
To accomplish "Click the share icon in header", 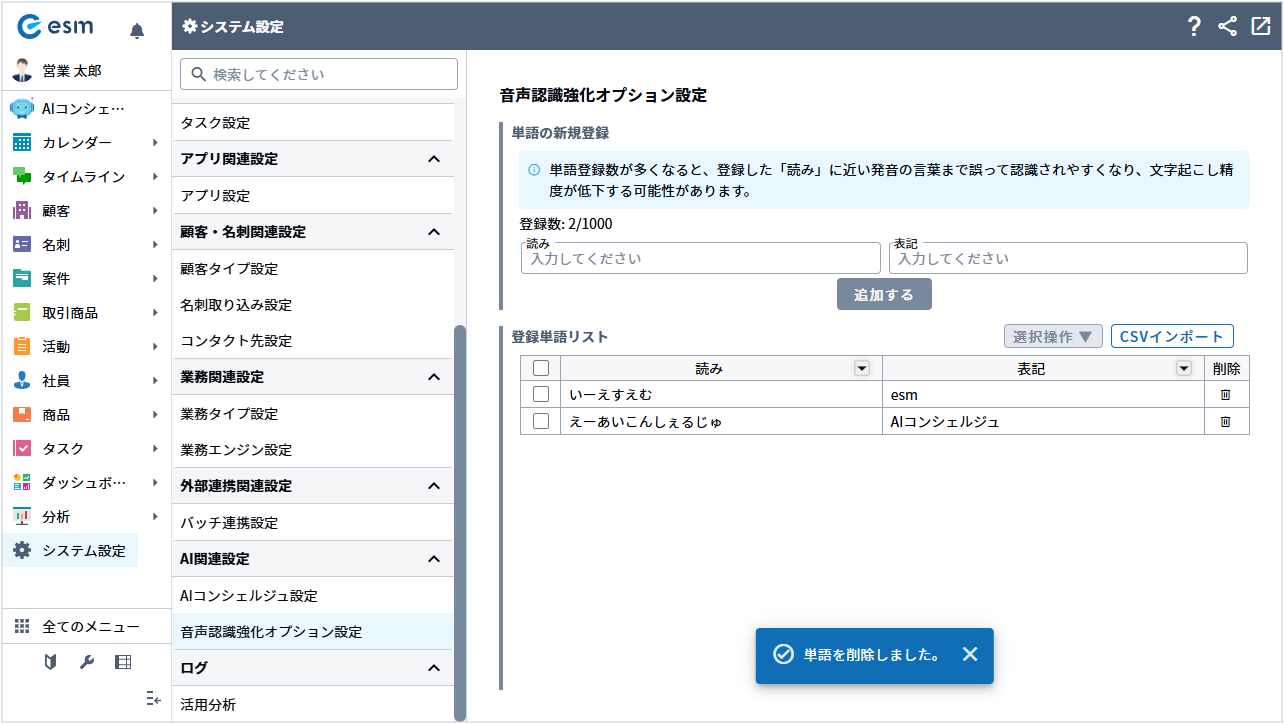I will point(1227,27).
